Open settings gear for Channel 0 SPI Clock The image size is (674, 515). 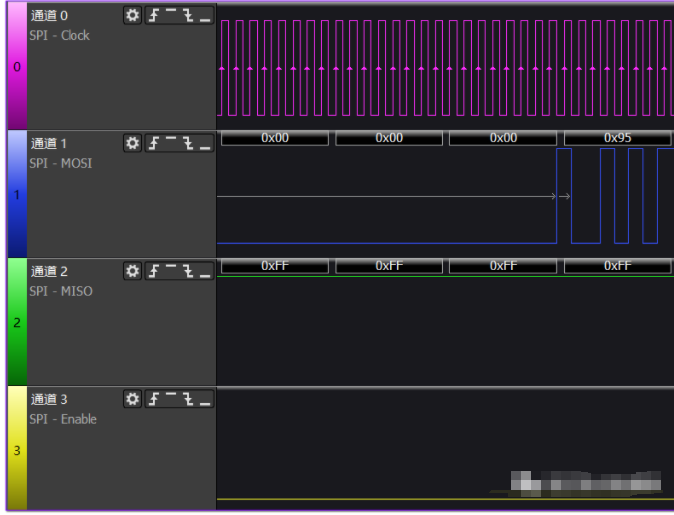click(132, 15)
